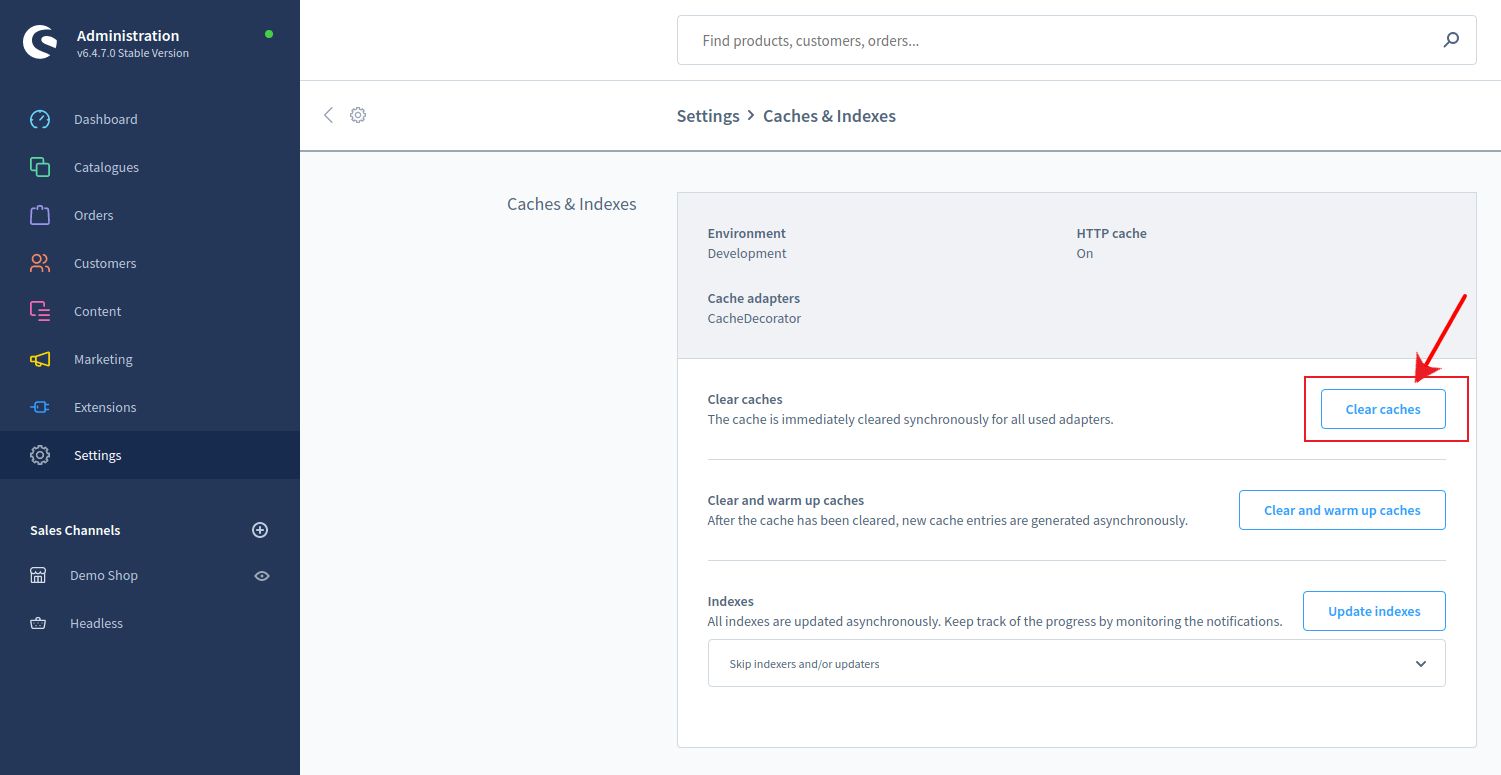The width and height of the screenshot is (1501, 775).
Task: Select the Extensions plug icon
Action: coord(40,407)
